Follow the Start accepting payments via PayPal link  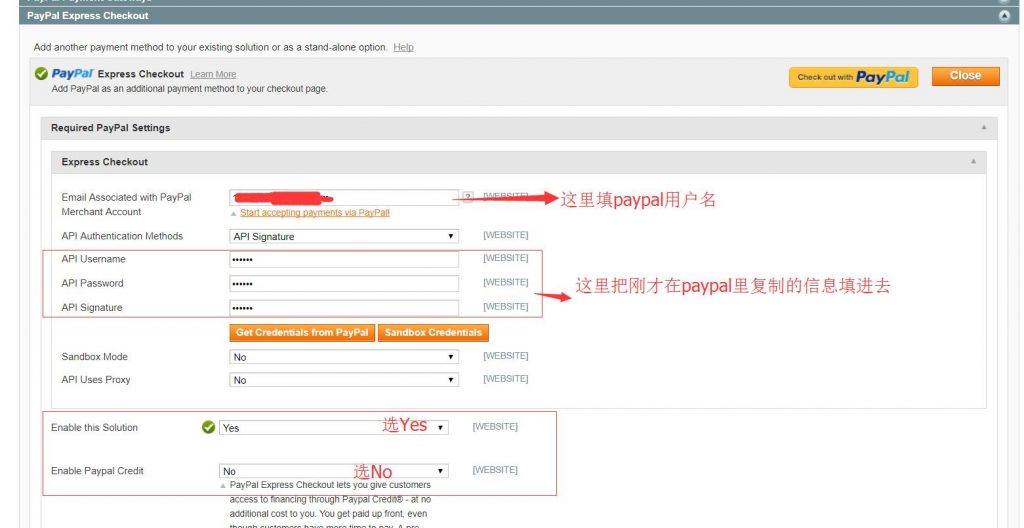point(314,213)
